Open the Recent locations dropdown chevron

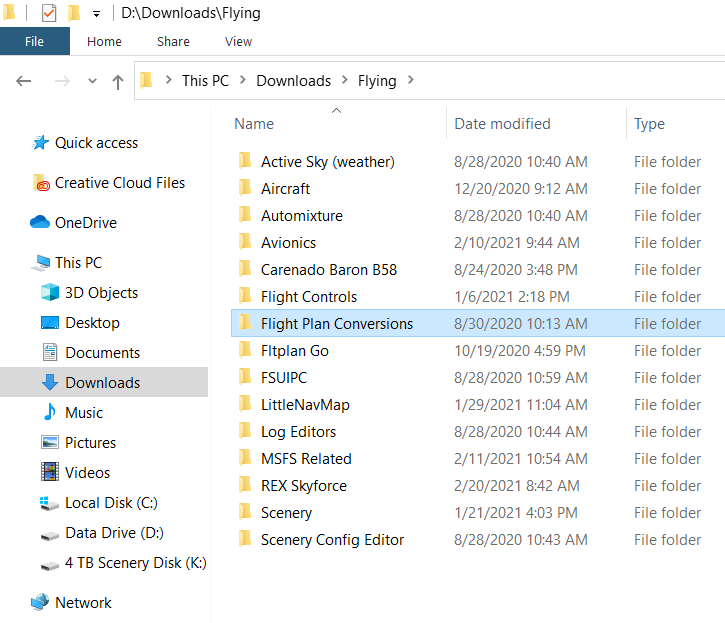point(92,81)
